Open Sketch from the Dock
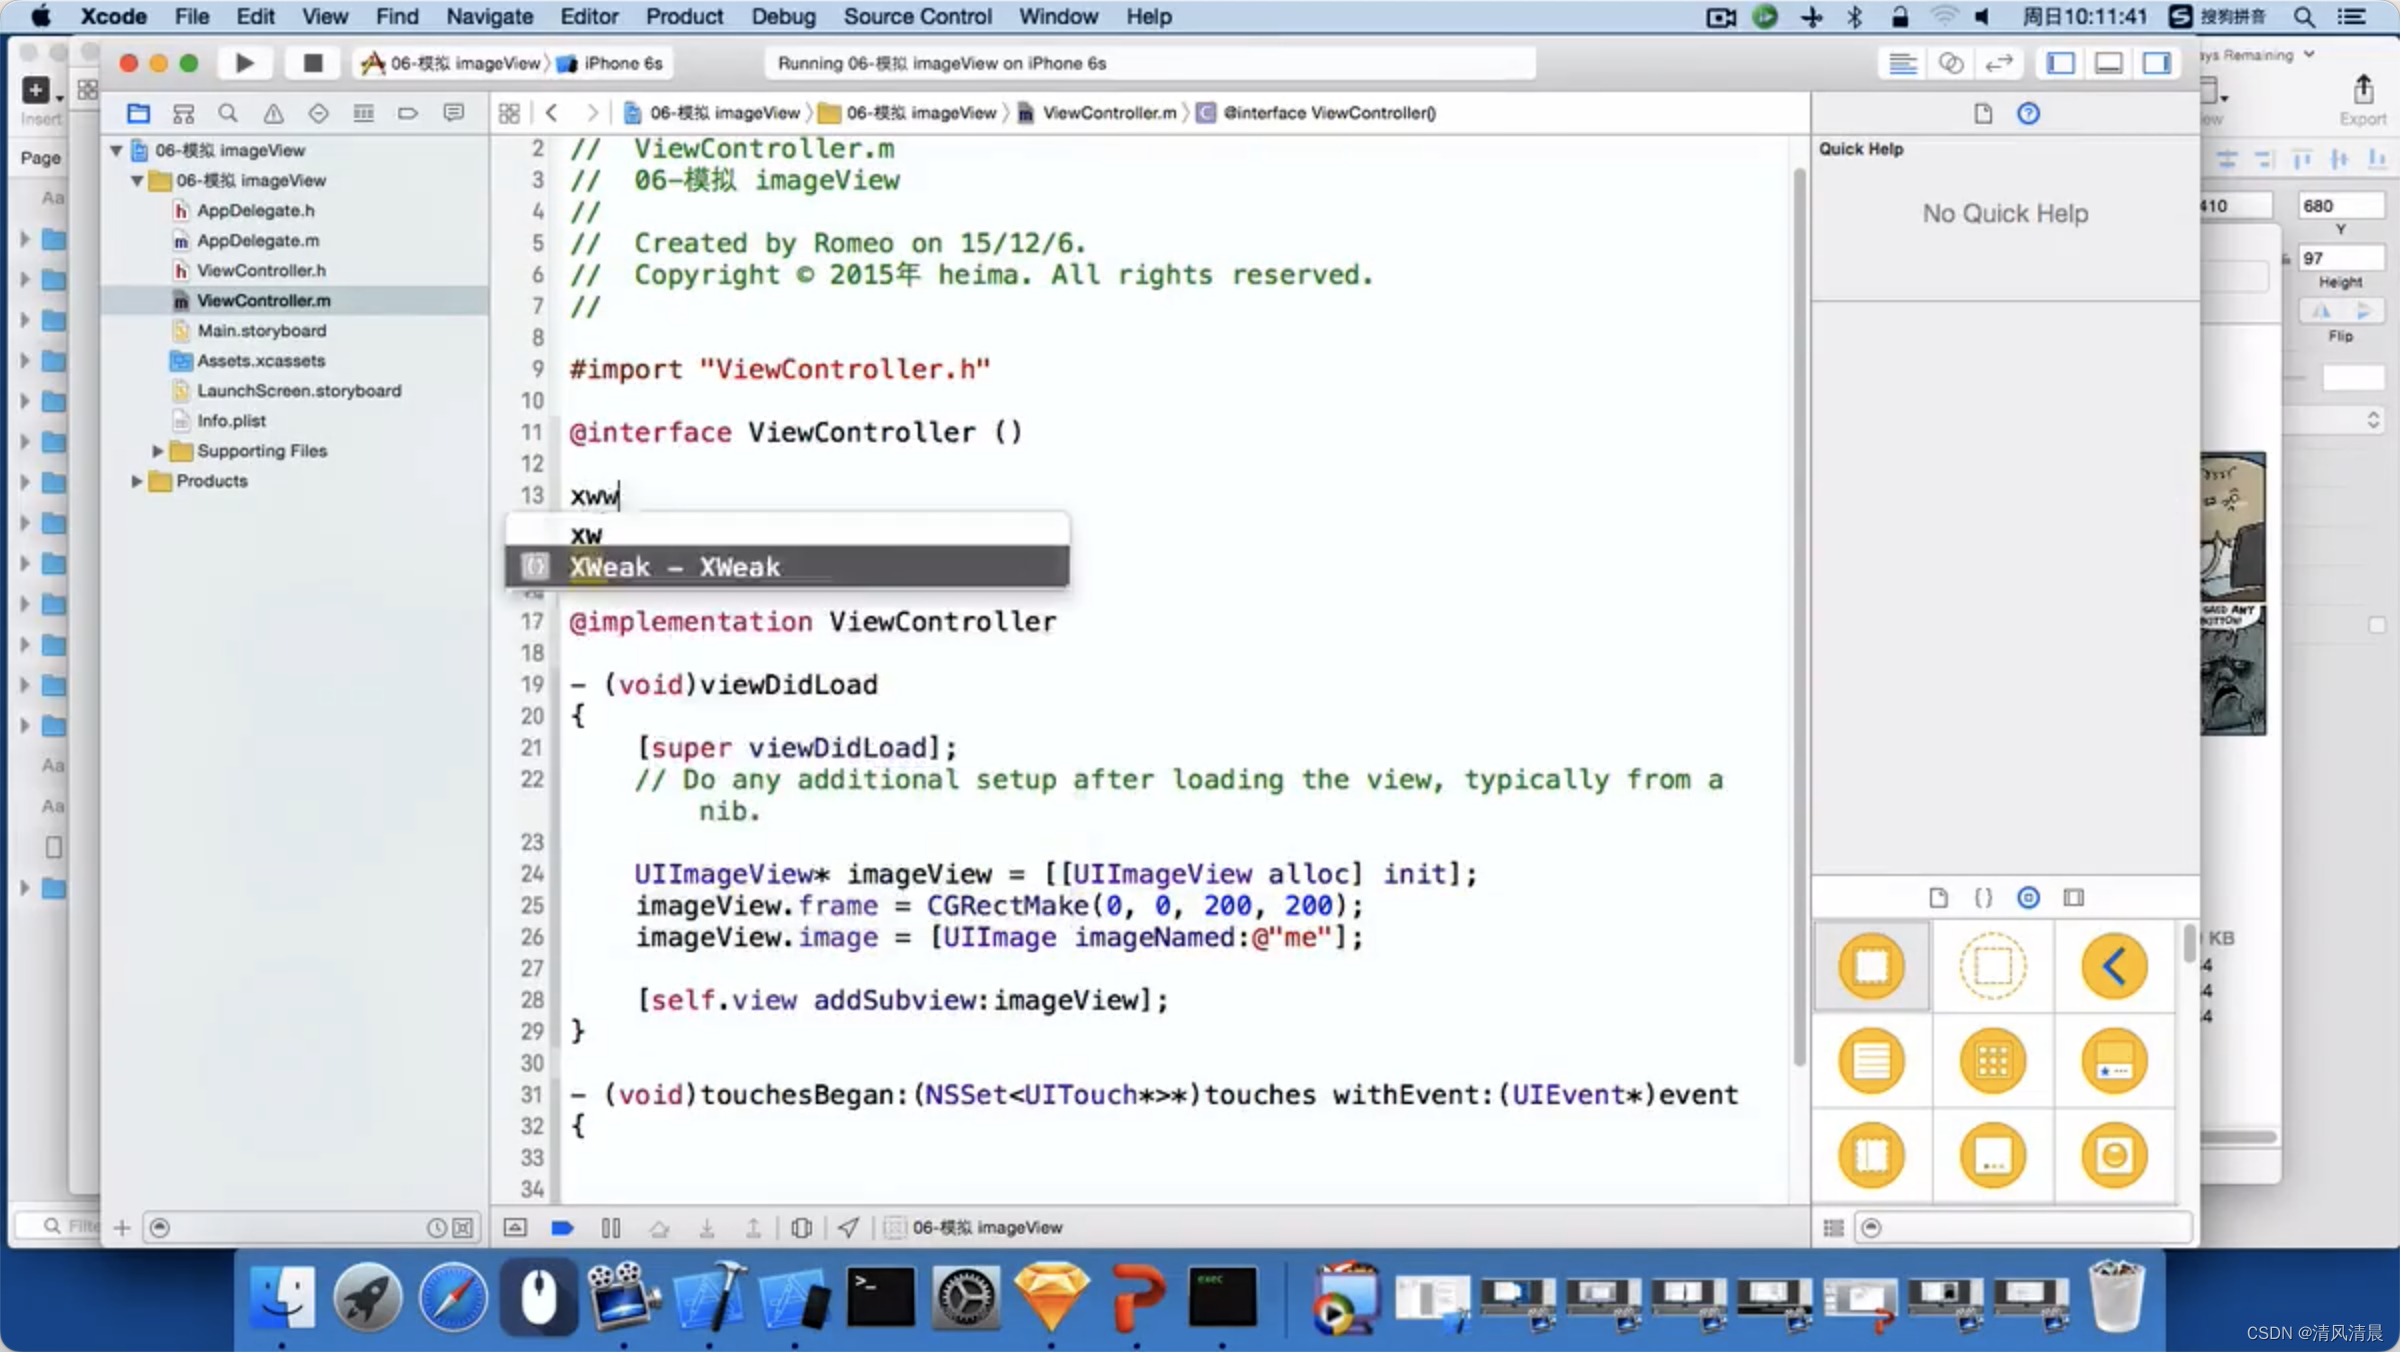The height and width of the screenshot is (1352, 2400). 1051,1298
